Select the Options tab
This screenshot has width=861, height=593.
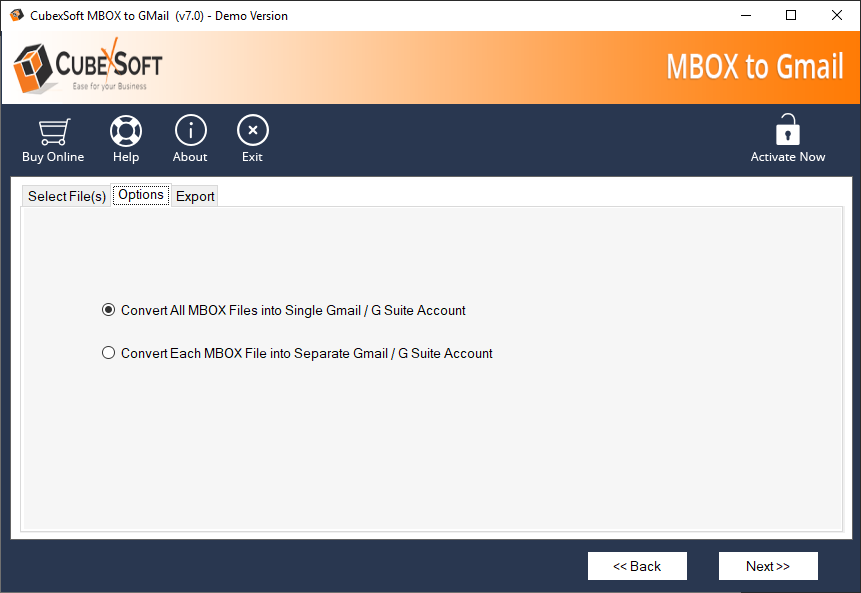[x=141, y=195]
